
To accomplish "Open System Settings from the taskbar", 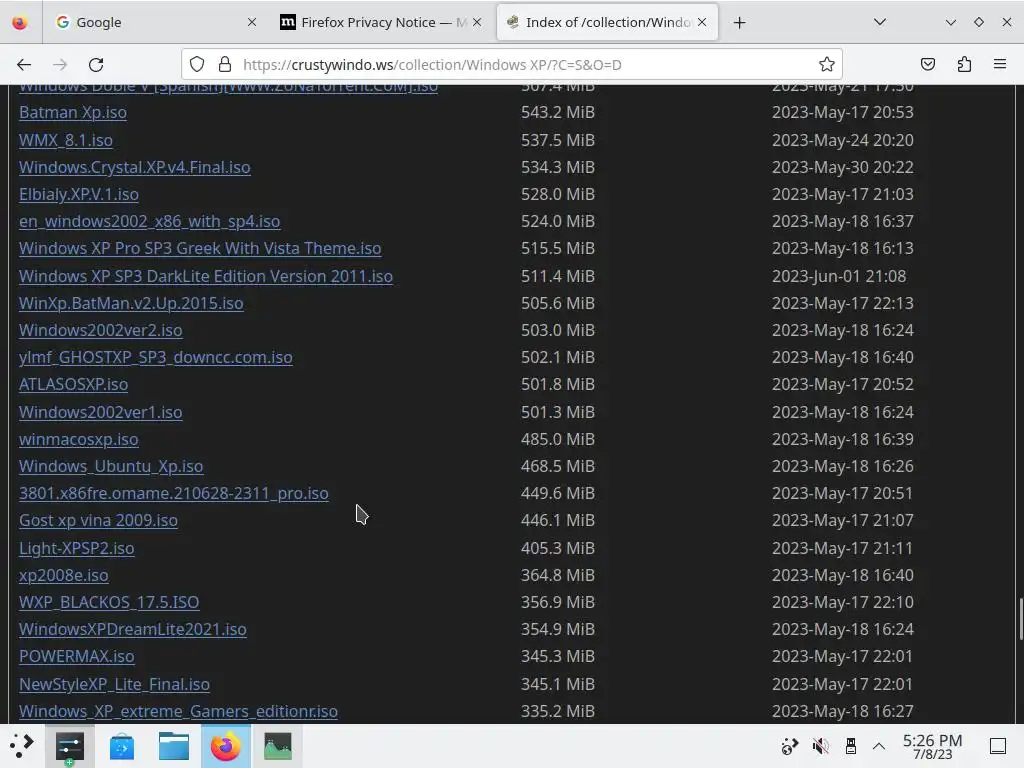I will pyautogui.click(x=70, y=746).
